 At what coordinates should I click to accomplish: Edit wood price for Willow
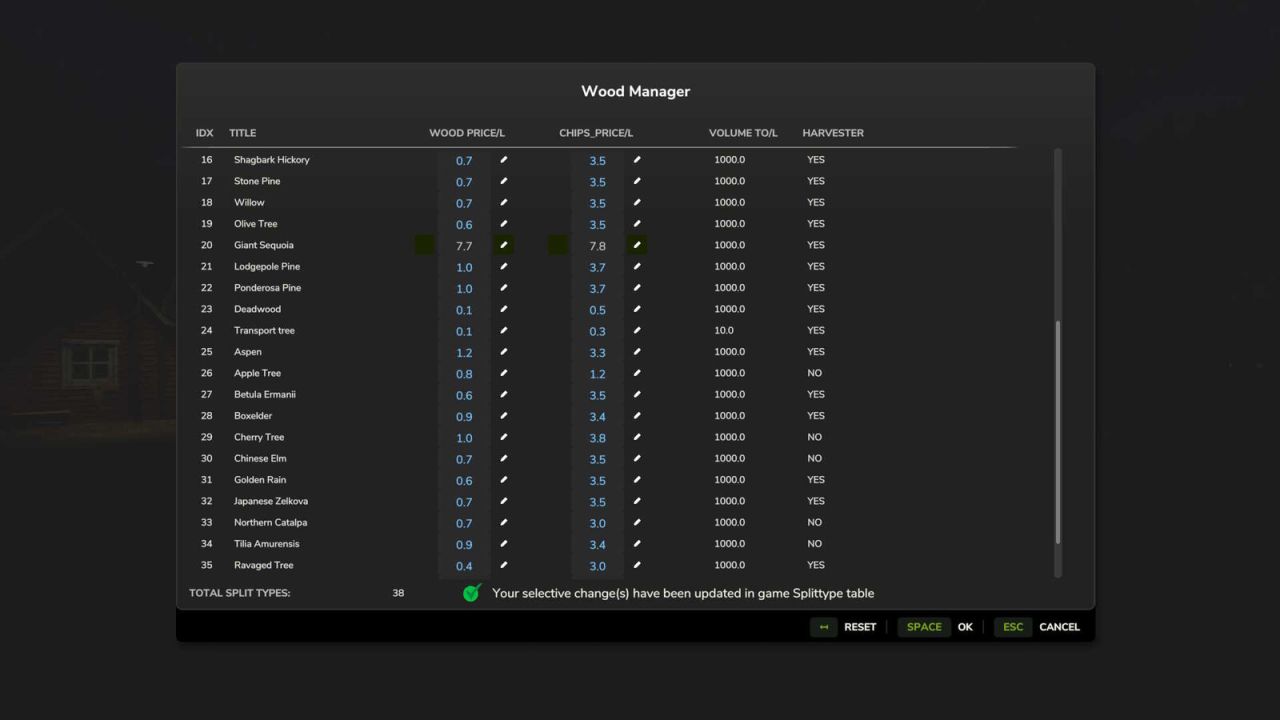[x=504, y=203]
